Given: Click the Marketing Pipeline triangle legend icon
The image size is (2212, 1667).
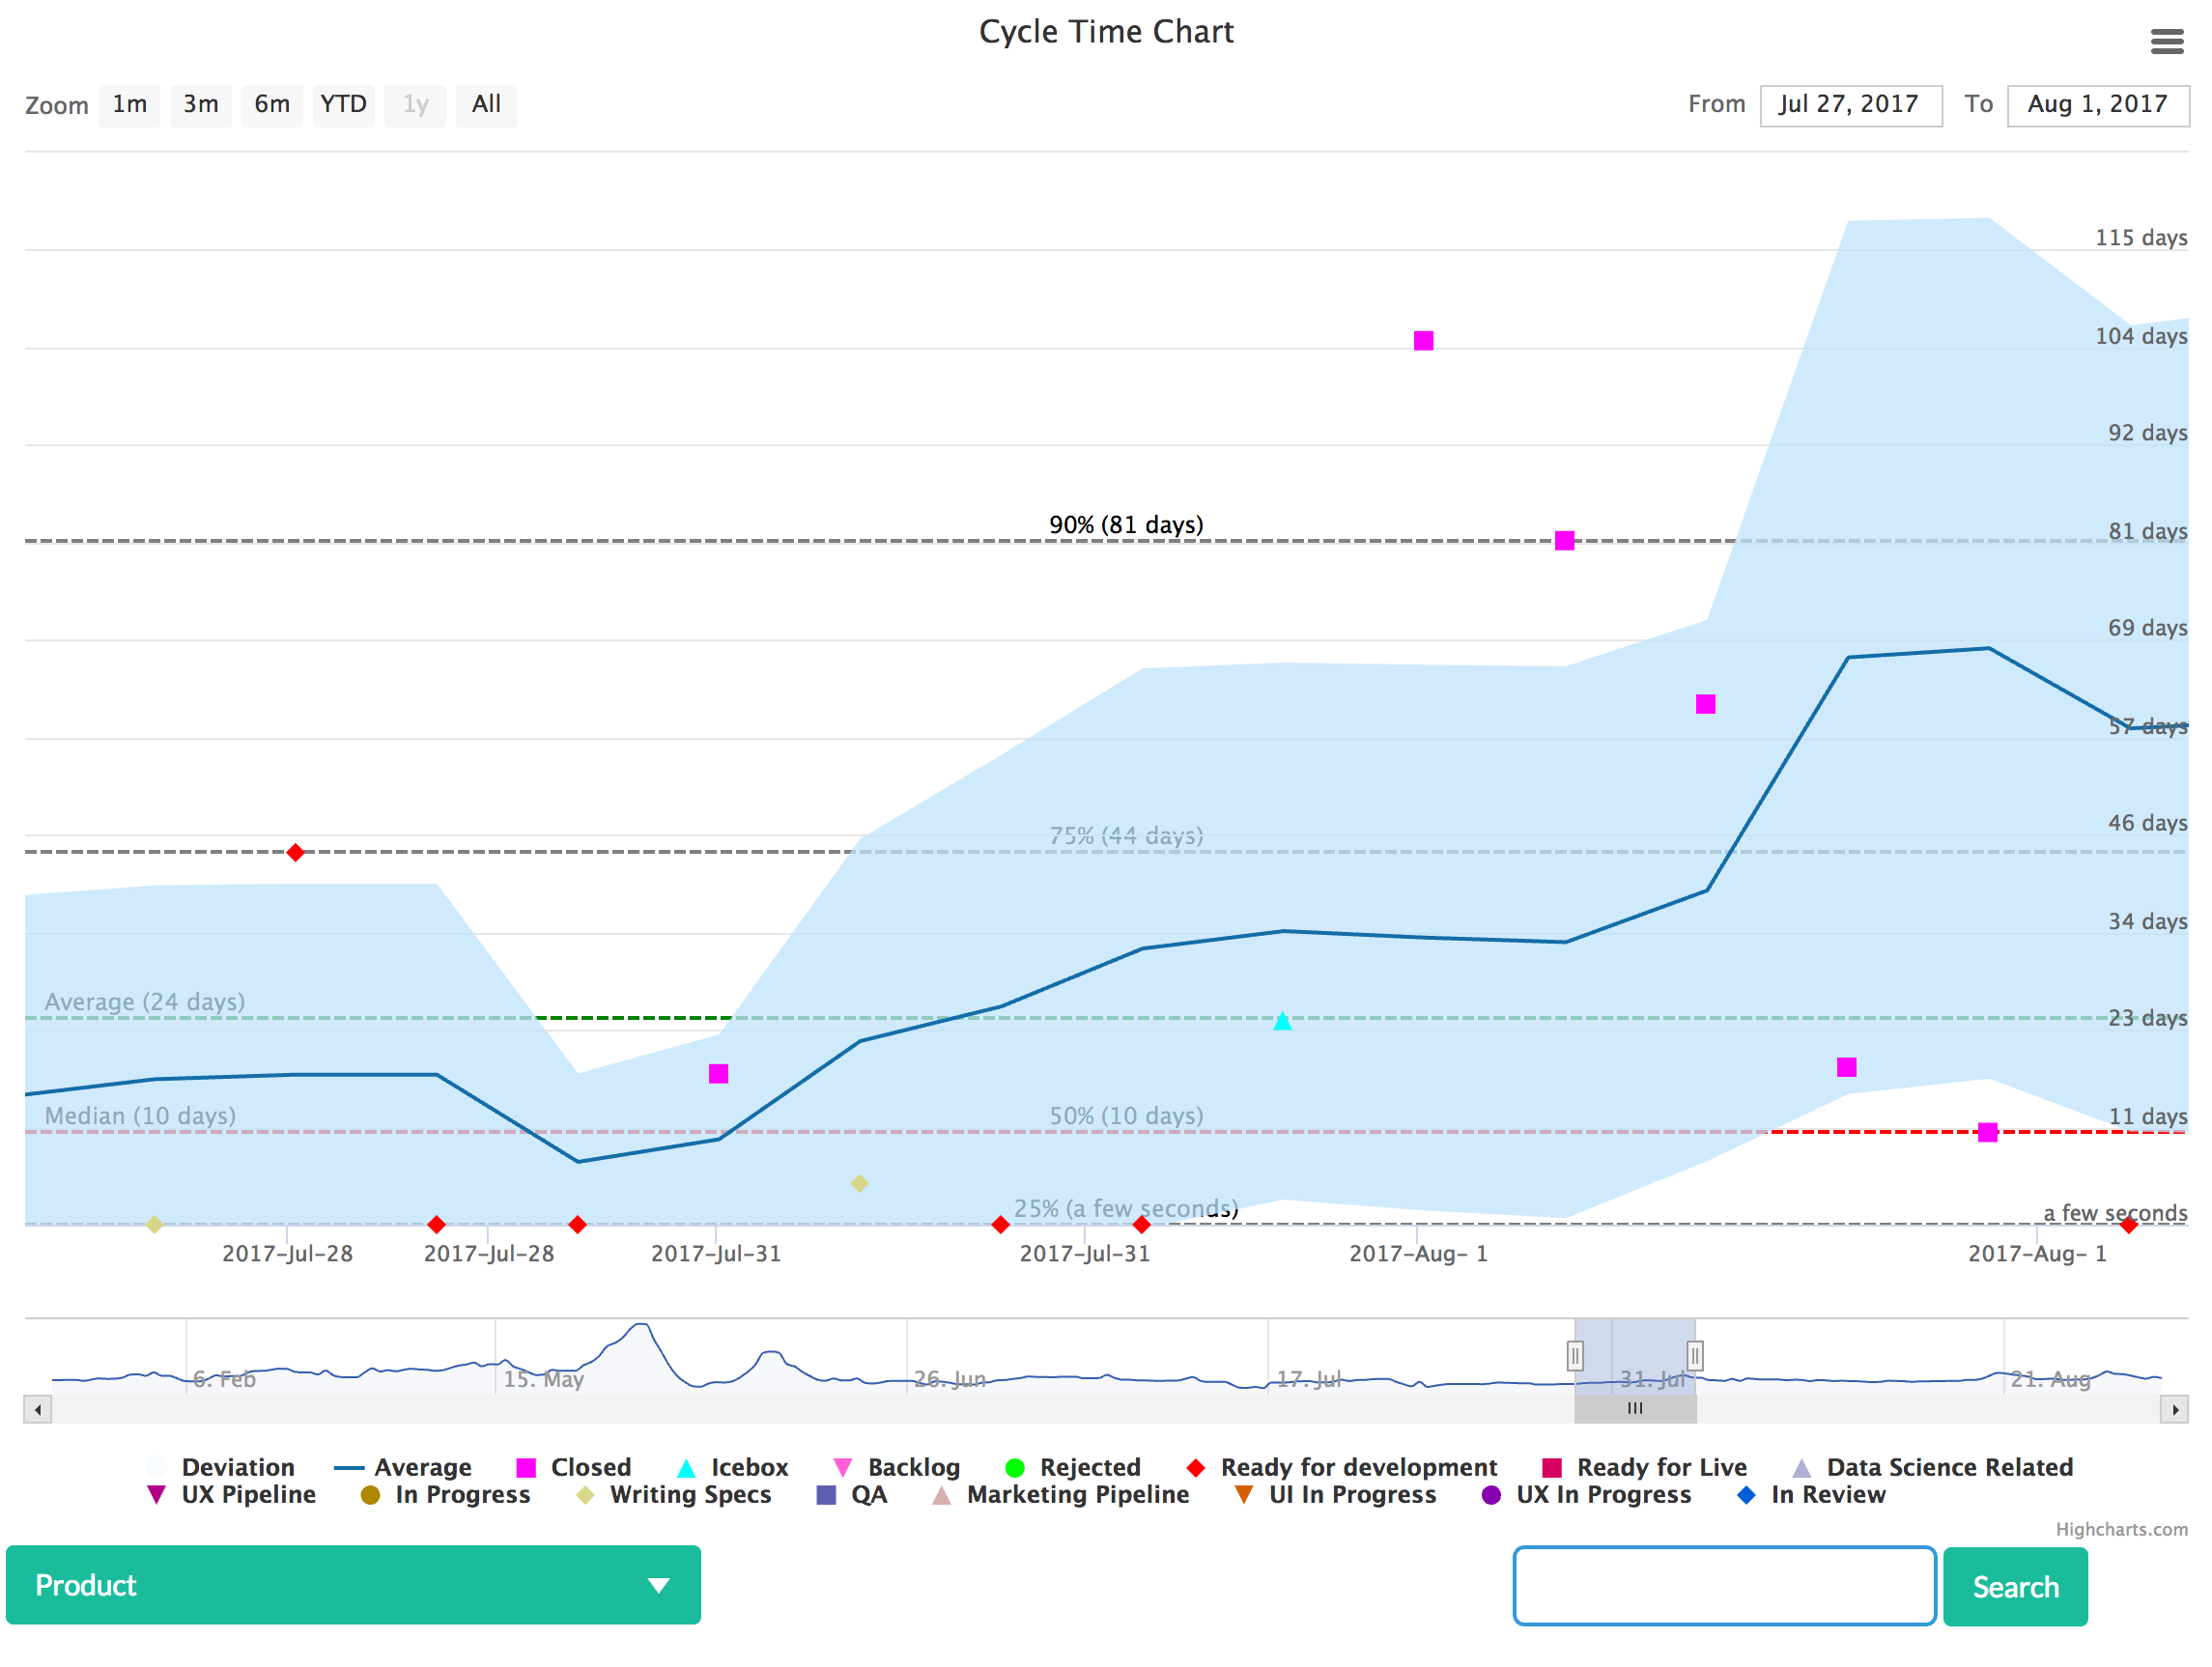Looking at the screenshot, I should click(x=940, y=1496).
